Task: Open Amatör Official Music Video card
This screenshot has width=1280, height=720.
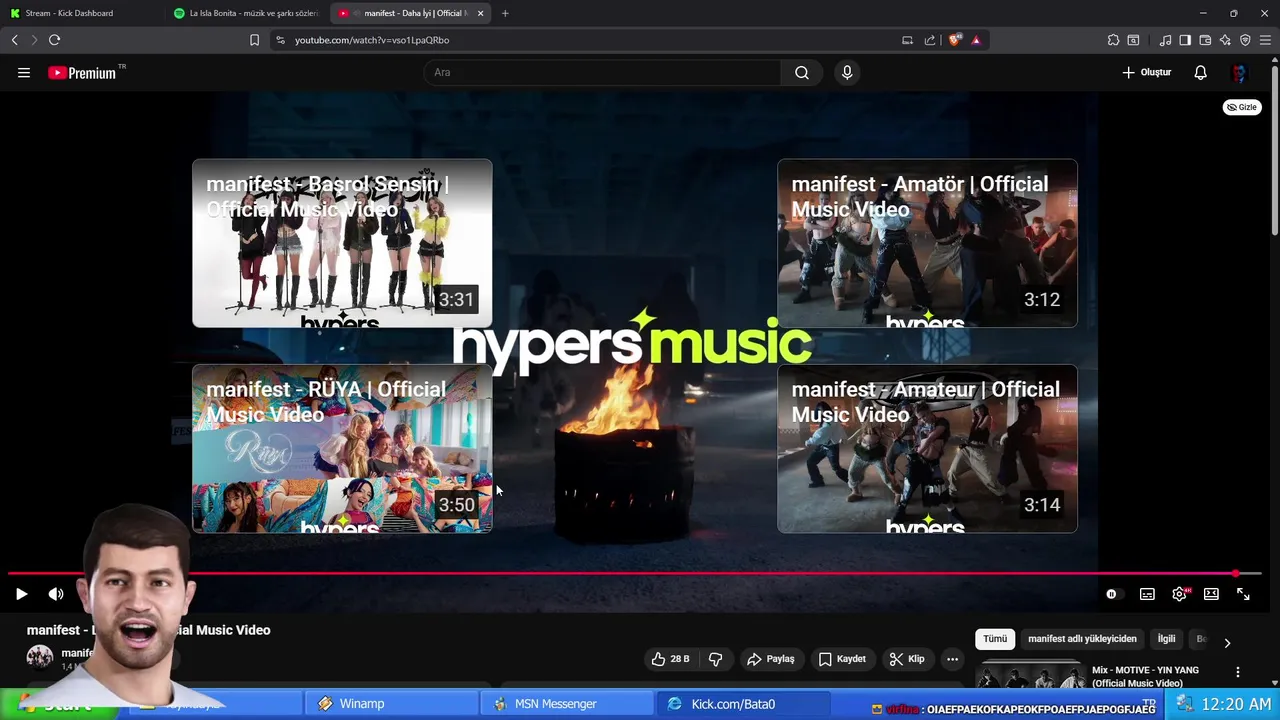Action: pos(927,243)
